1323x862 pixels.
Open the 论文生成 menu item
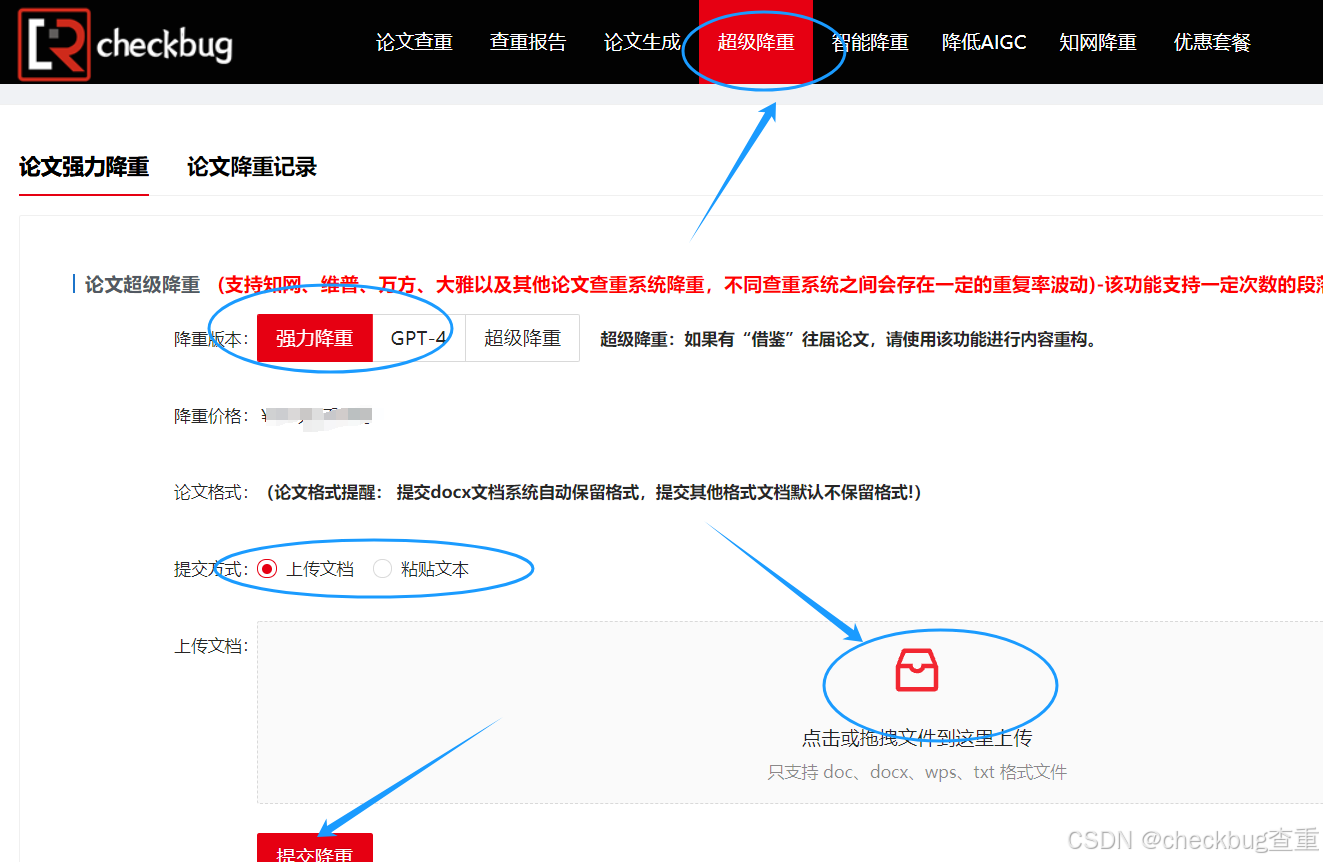642,42
